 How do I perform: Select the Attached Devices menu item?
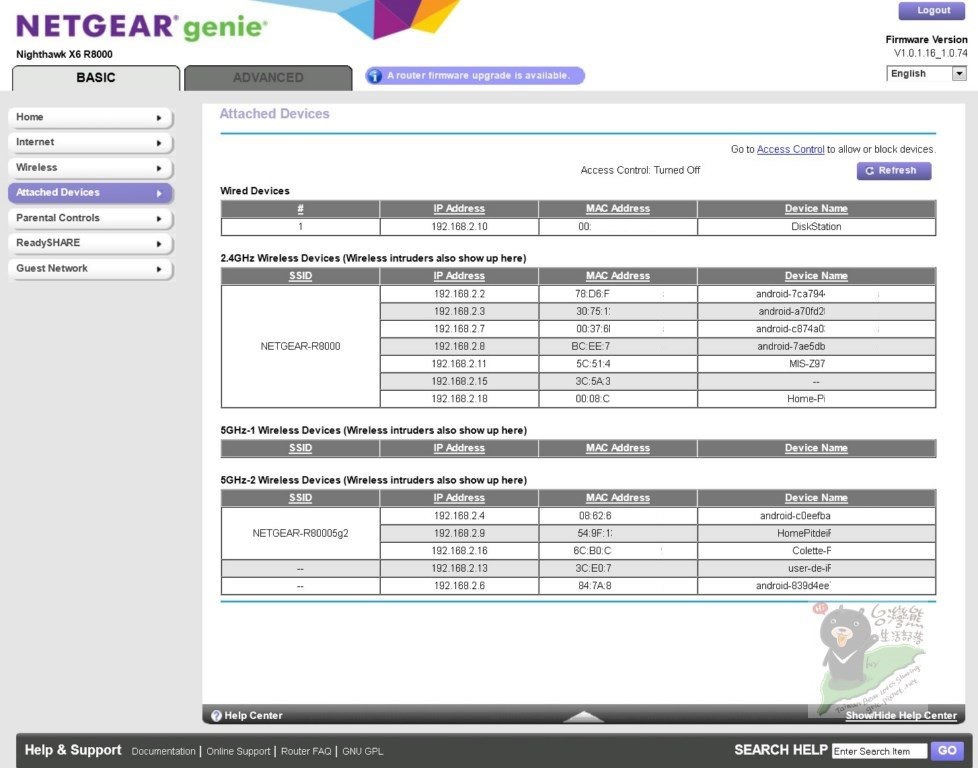pyautogui.click(x=90, y=193)
